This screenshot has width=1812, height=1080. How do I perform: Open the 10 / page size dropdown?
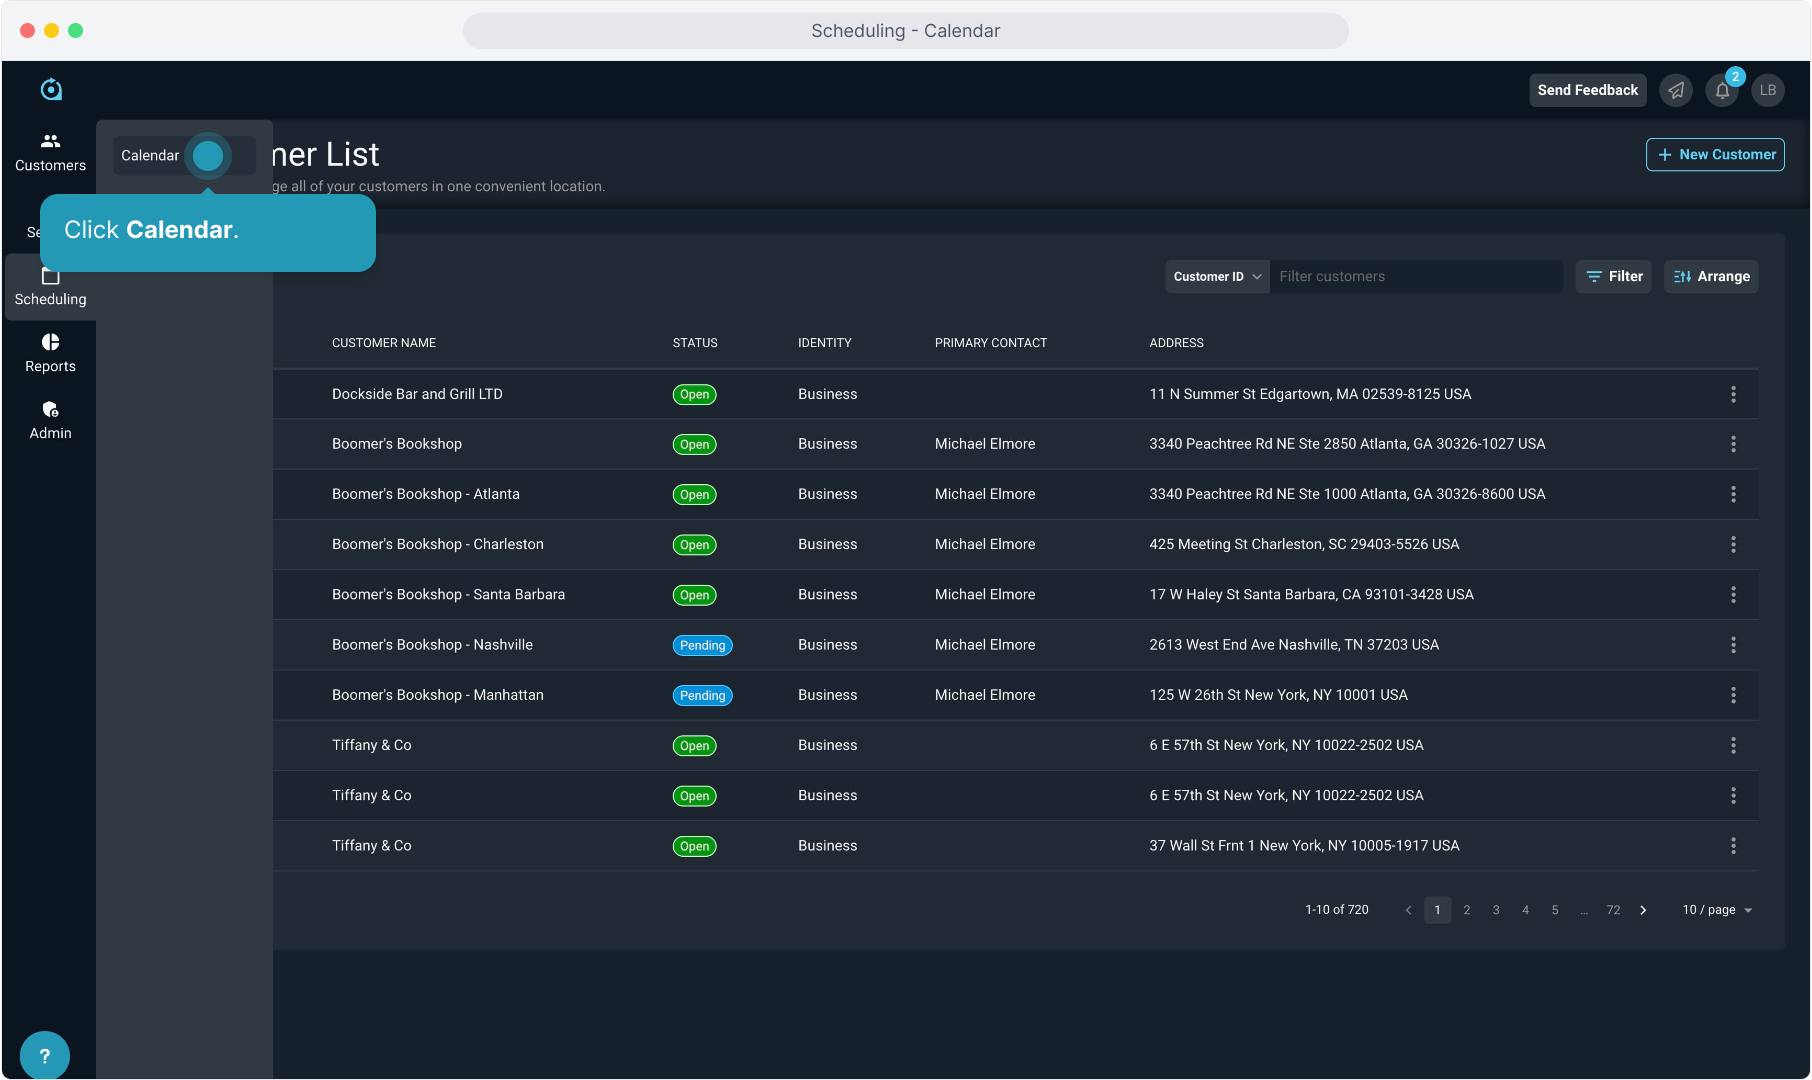[1716, 910]
